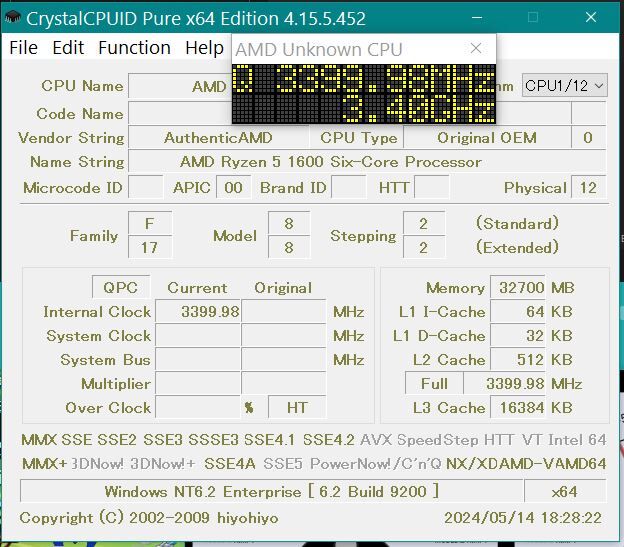Image resolution: width=624 pixels, height=547 pixels.
Task: Click the extended Family value 17
Action: click(150, 247)
